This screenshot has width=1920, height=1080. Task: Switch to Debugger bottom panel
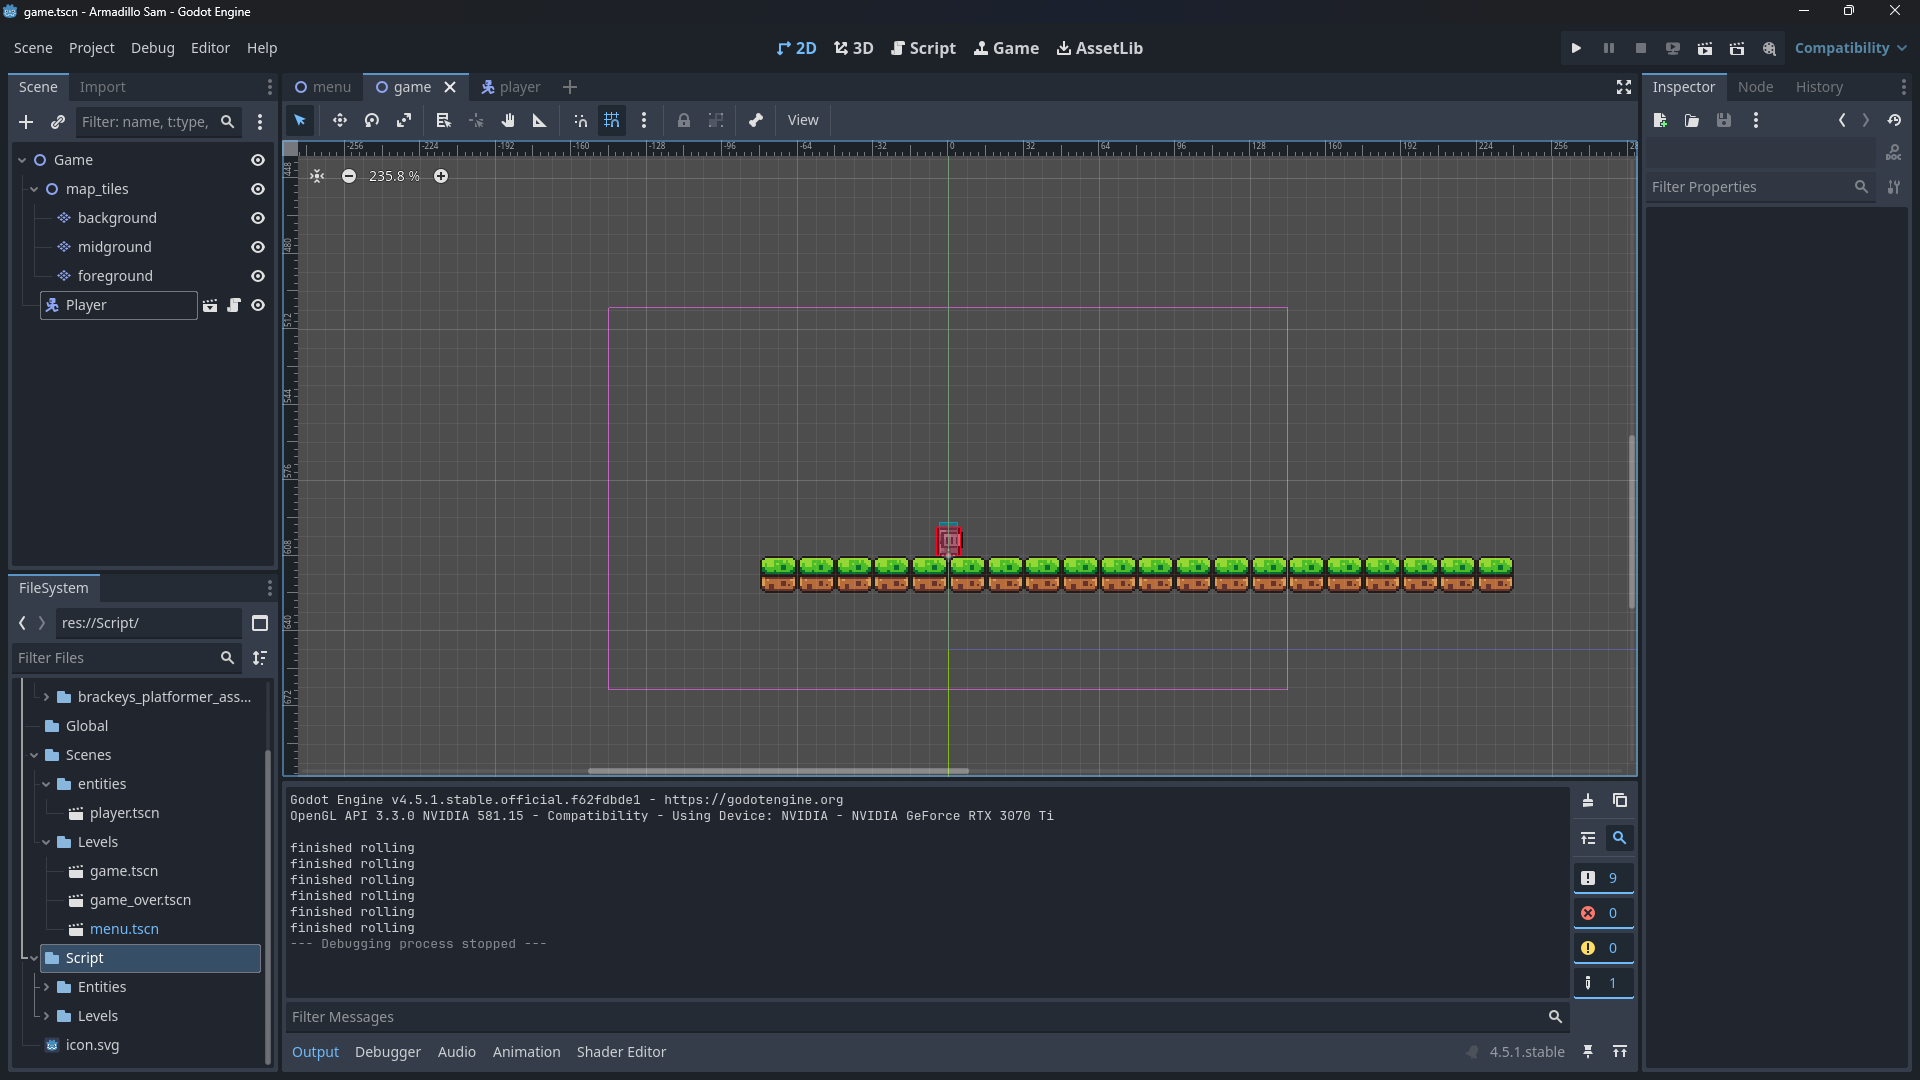click(387, 1052)
